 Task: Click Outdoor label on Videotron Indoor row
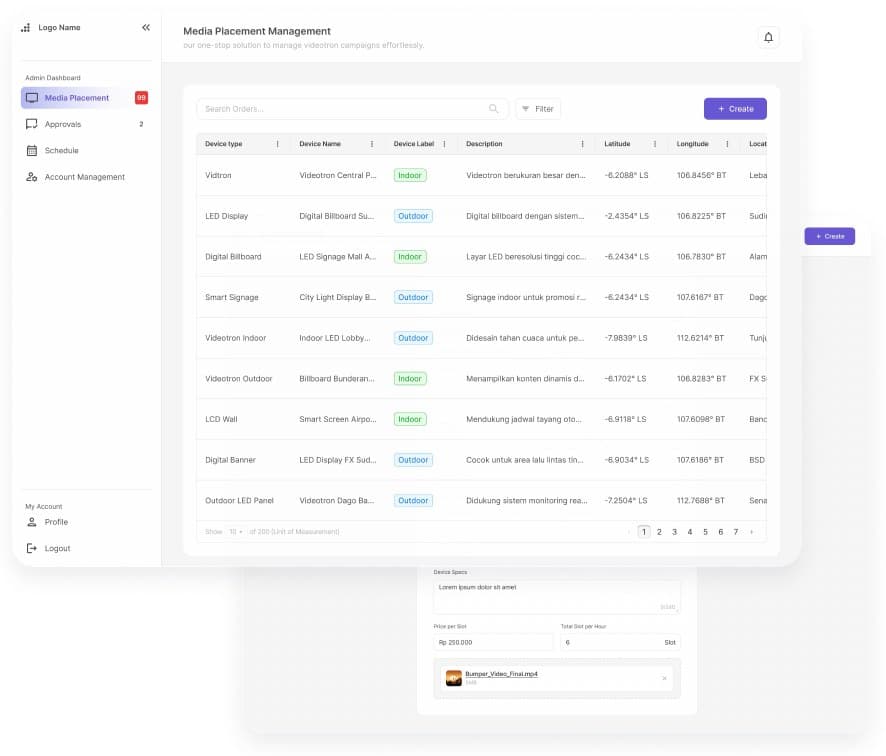413,338
